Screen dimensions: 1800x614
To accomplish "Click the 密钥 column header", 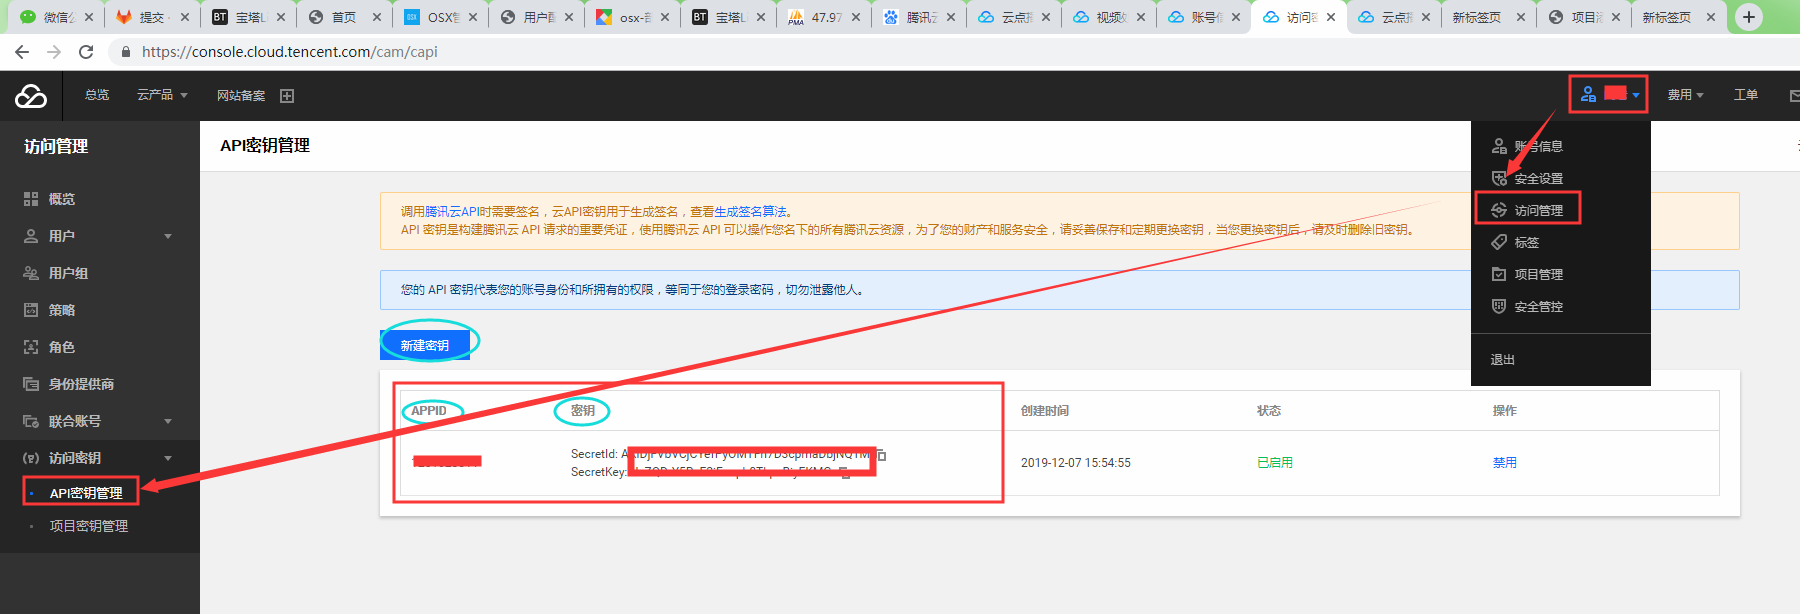I will click(583, 411).
